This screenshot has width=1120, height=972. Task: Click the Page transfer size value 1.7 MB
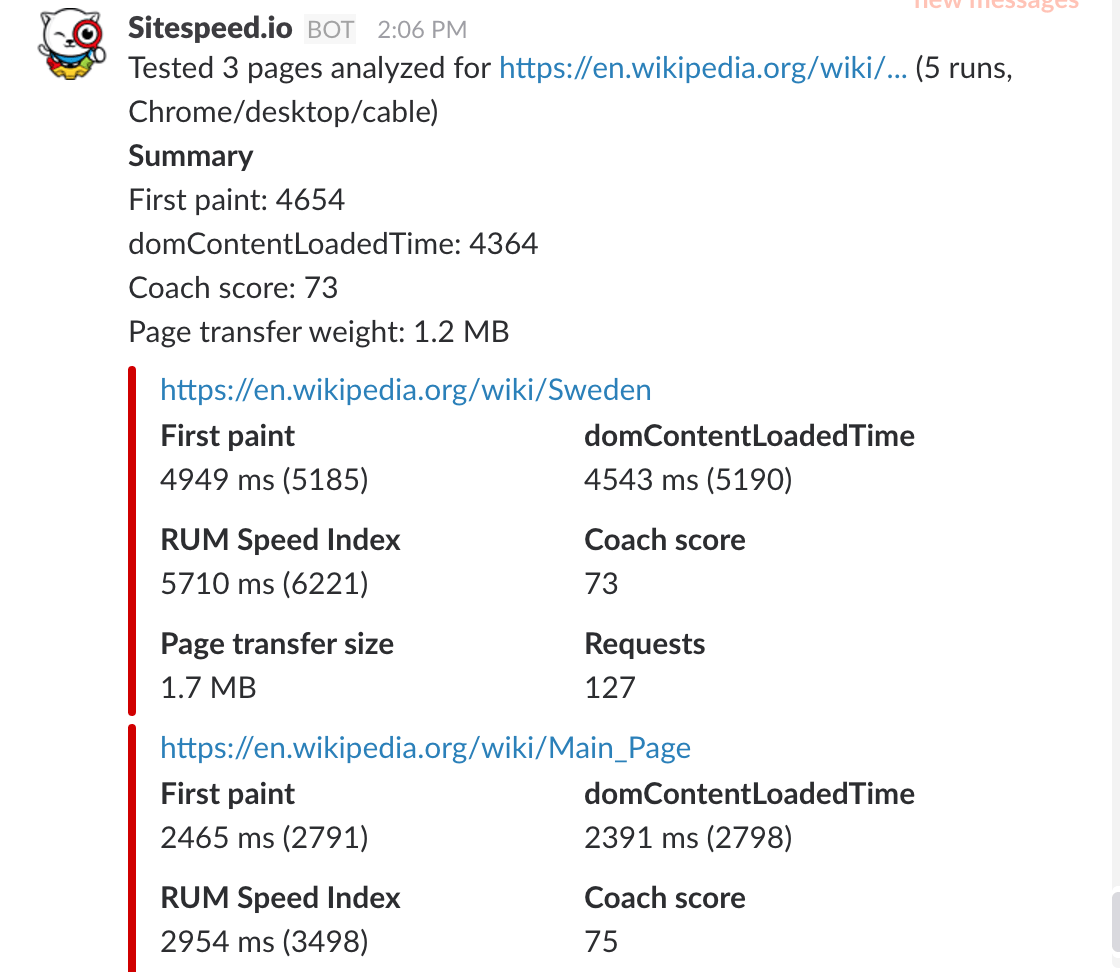click(x=208, y=687)
